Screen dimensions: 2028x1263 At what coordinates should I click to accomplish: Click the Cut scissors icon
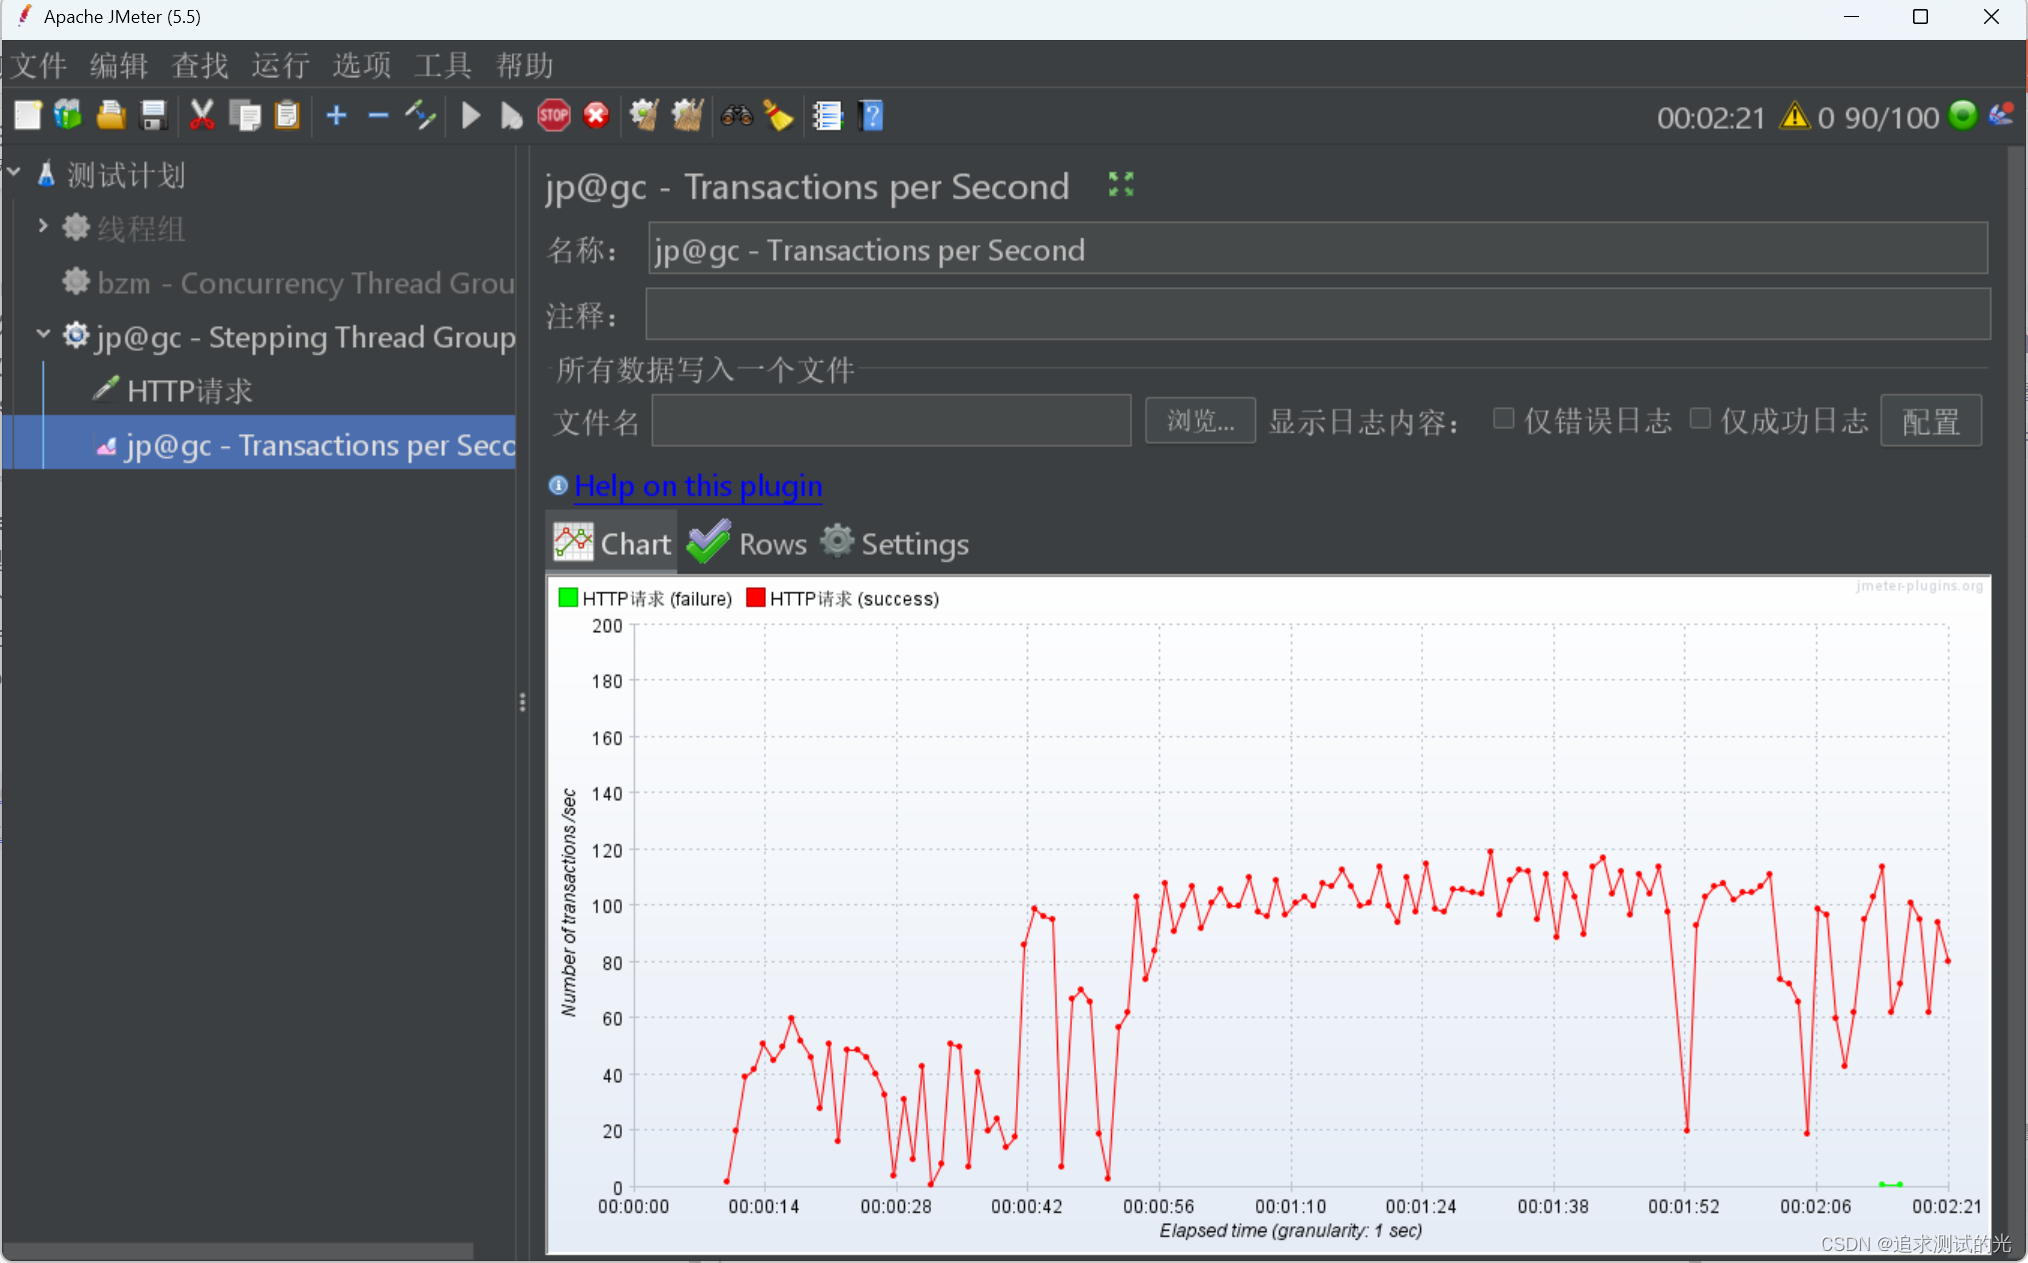tap(203, 115)
